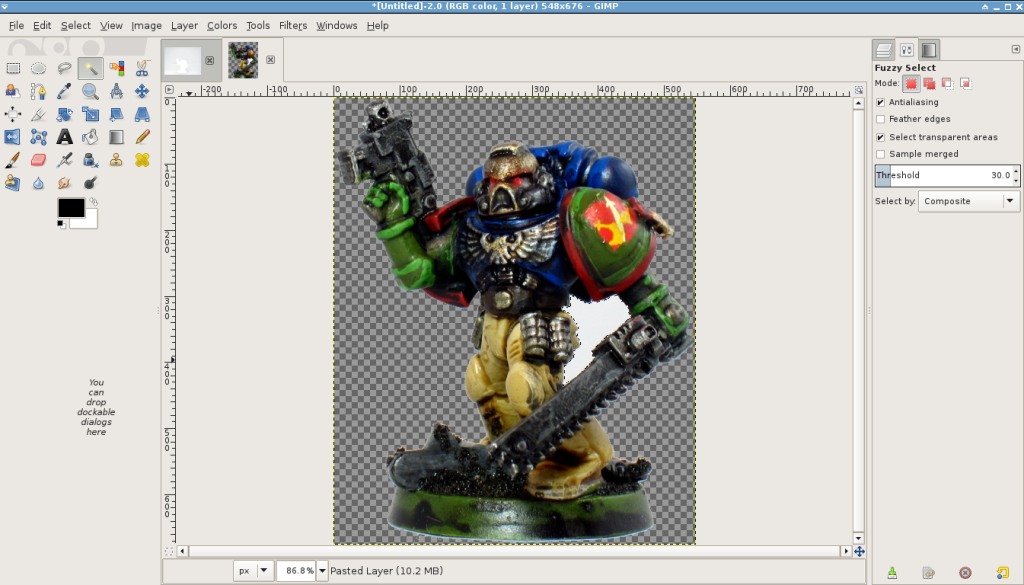Image resolution: width=1024 pixels, height=585 pixels.
Task: Select the Ellipse Select tool
Action: pyautogui.click(x=39, y=68)
